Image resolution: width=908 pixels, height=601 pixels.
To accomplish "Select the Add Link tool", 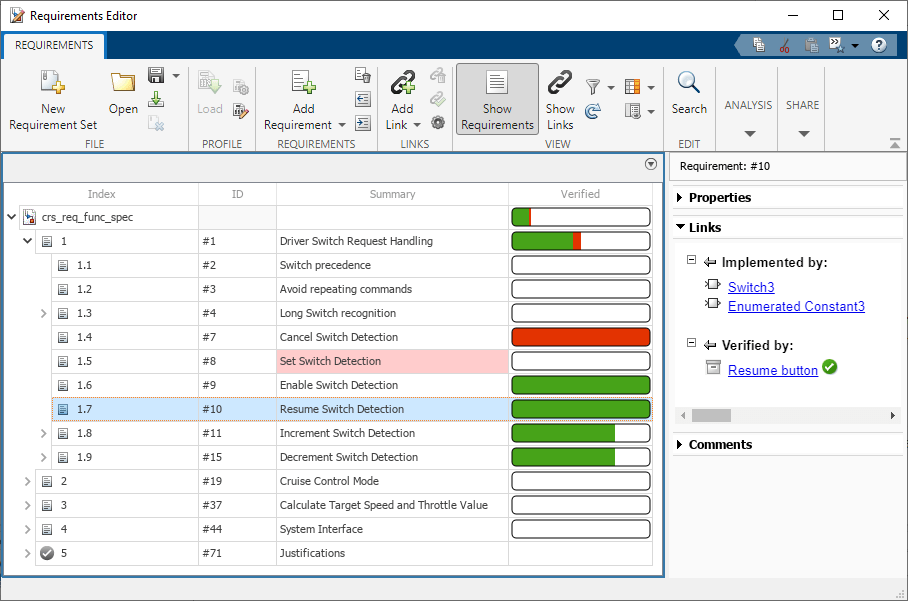I will tap(402, 97).
